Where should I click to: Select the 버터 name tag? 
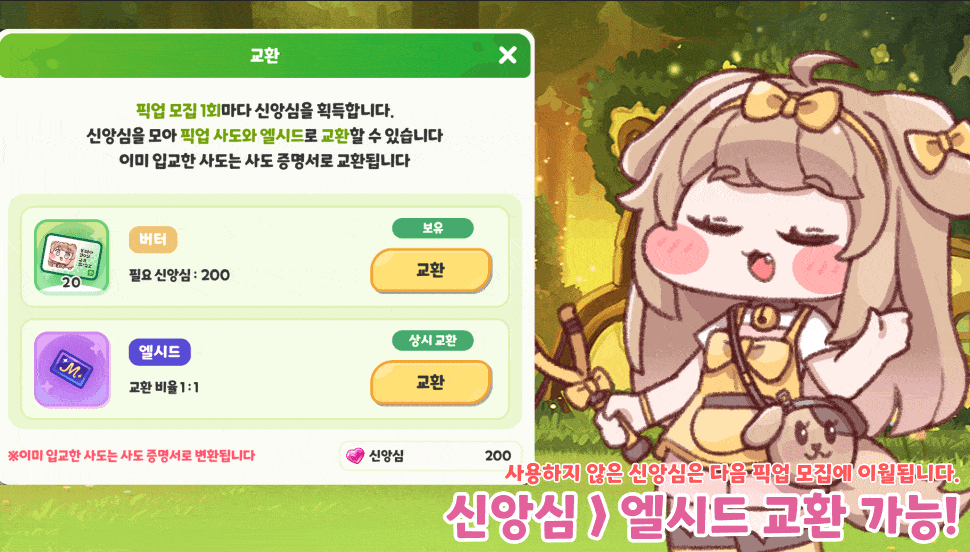coord(153,239)
